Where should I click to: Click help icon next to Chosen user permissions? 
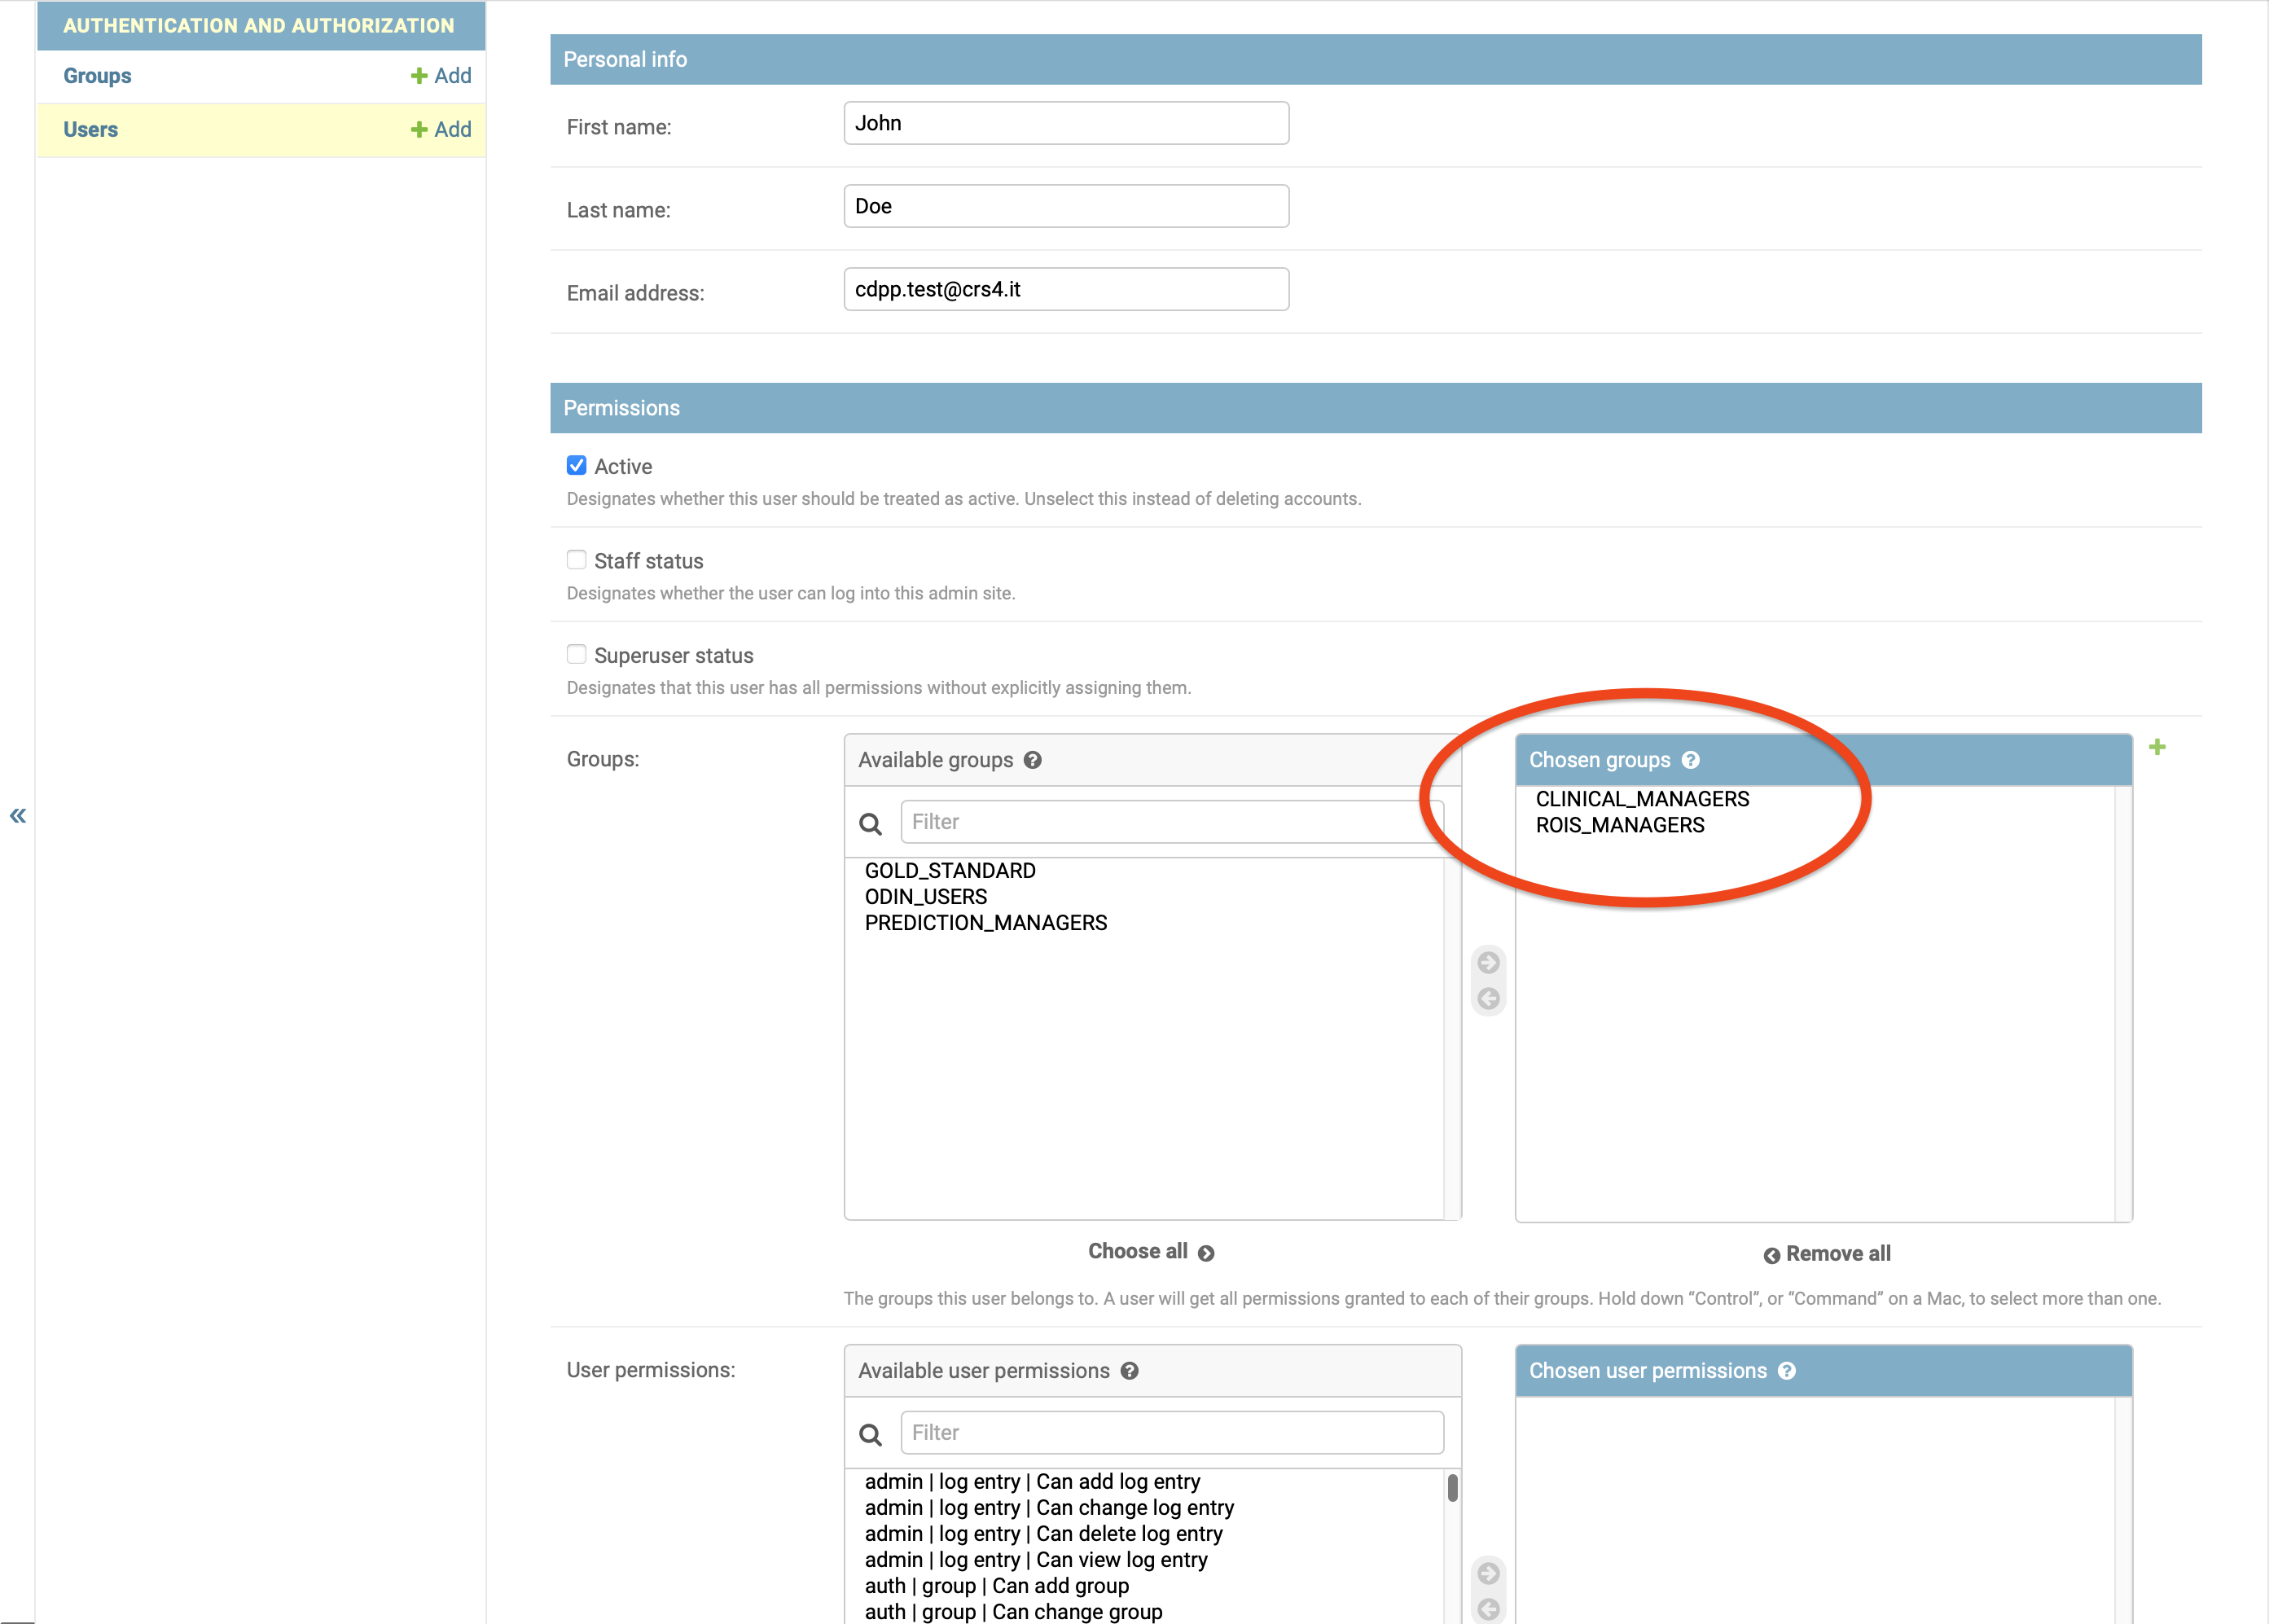[1787, 1371]
